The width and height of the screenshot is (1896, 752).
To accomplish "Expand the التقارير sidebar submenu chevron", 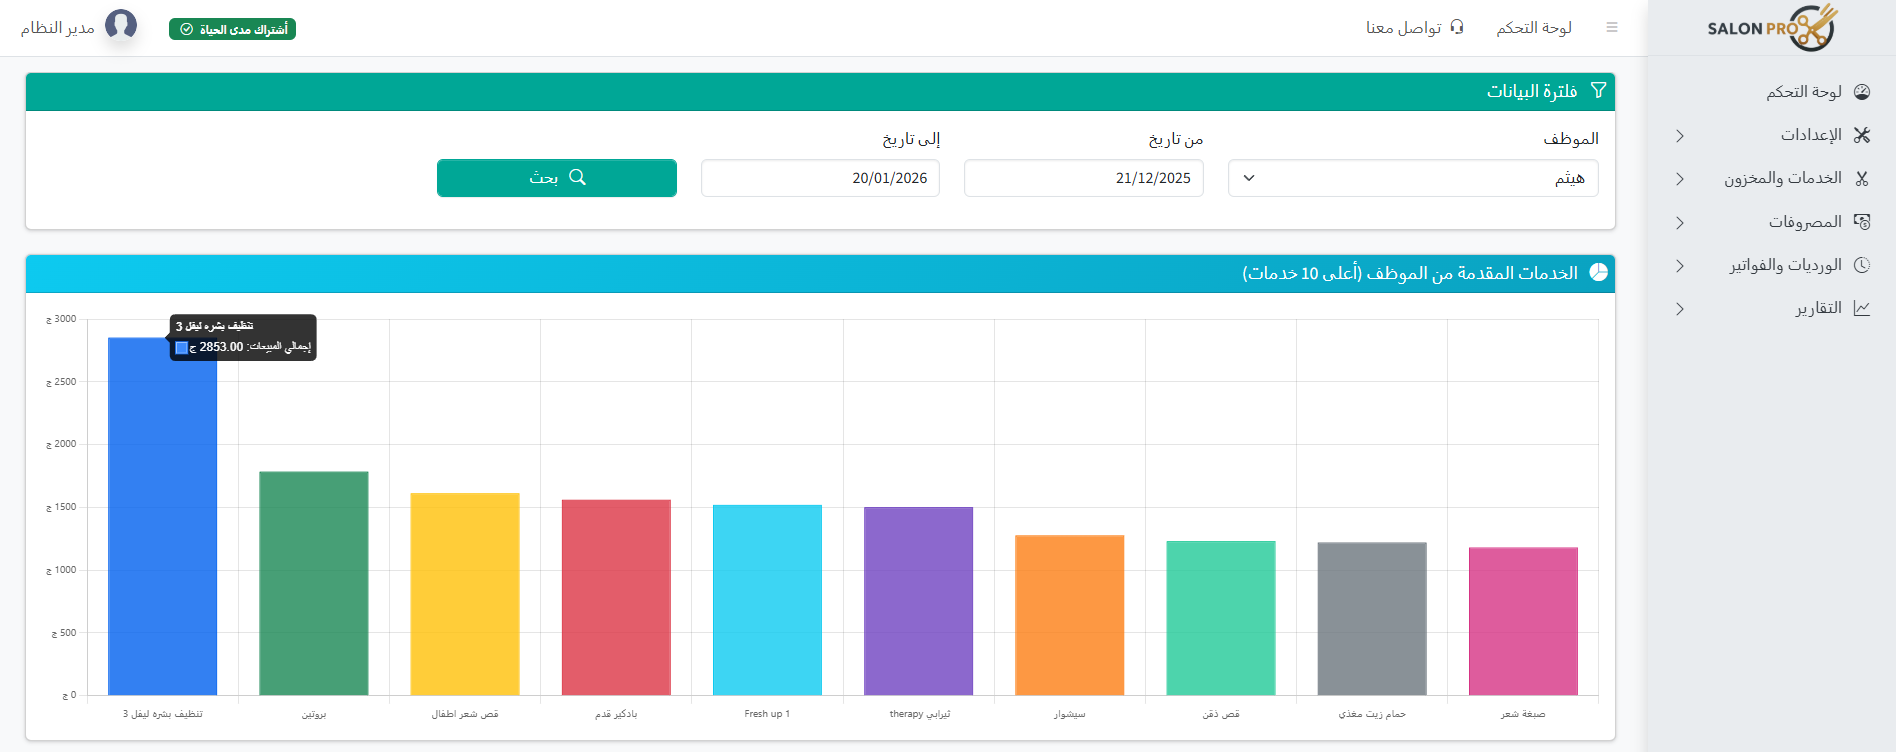I will pos(1680,309).
